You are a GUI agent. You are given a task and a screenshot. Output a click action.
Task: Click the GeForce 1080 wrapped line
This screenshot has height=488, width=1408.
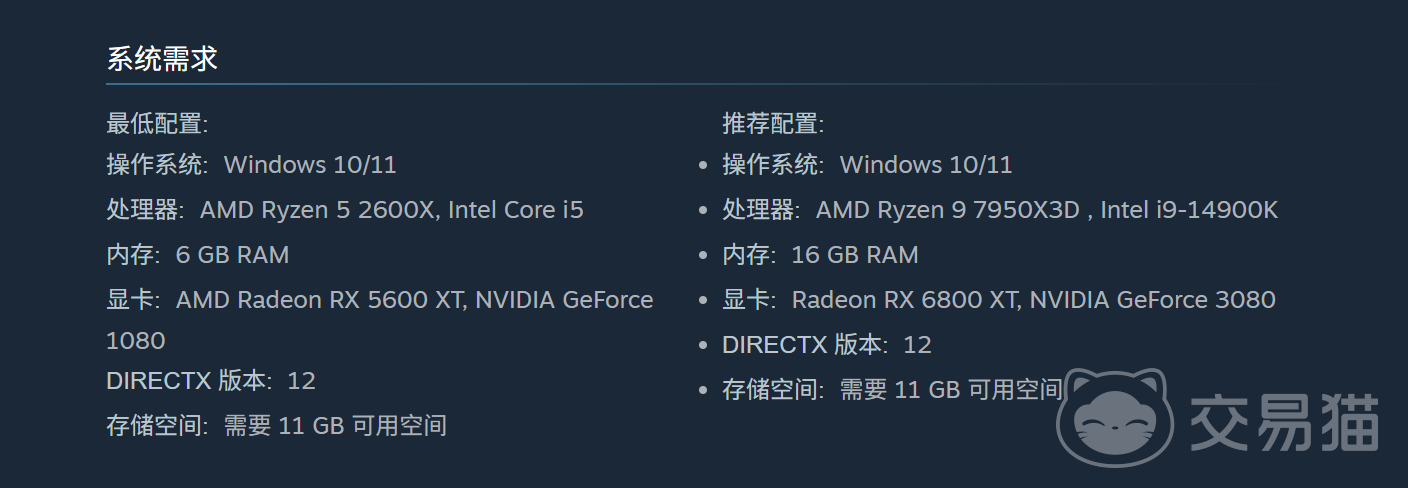click(135, 340)
